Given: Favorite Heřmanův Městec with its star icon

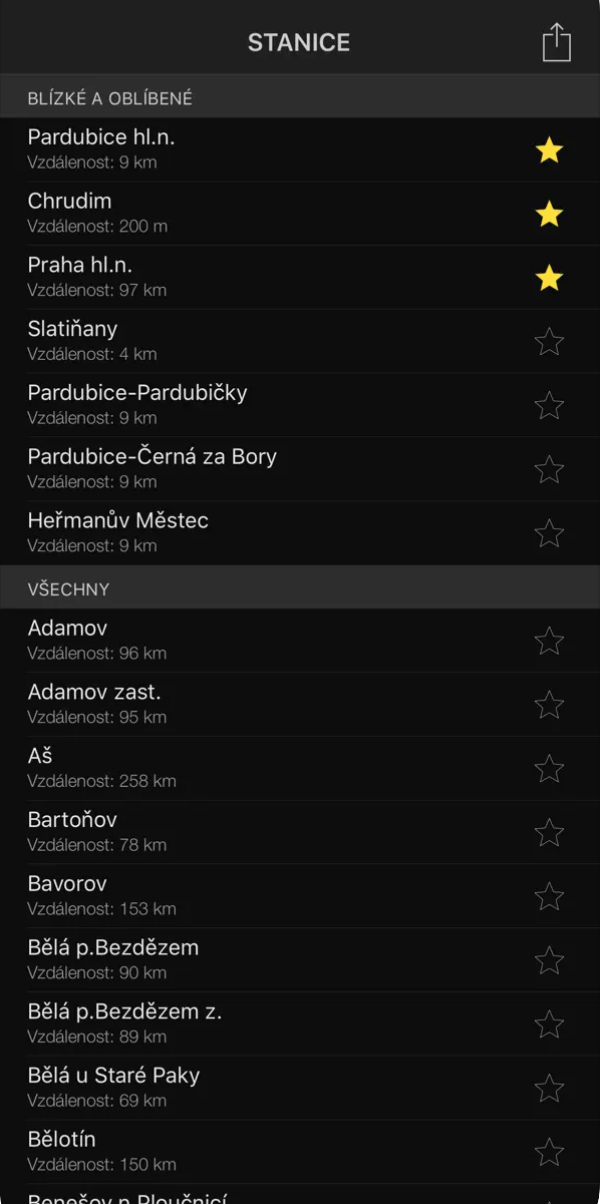Looking at the screenshot, I should 549,534.
